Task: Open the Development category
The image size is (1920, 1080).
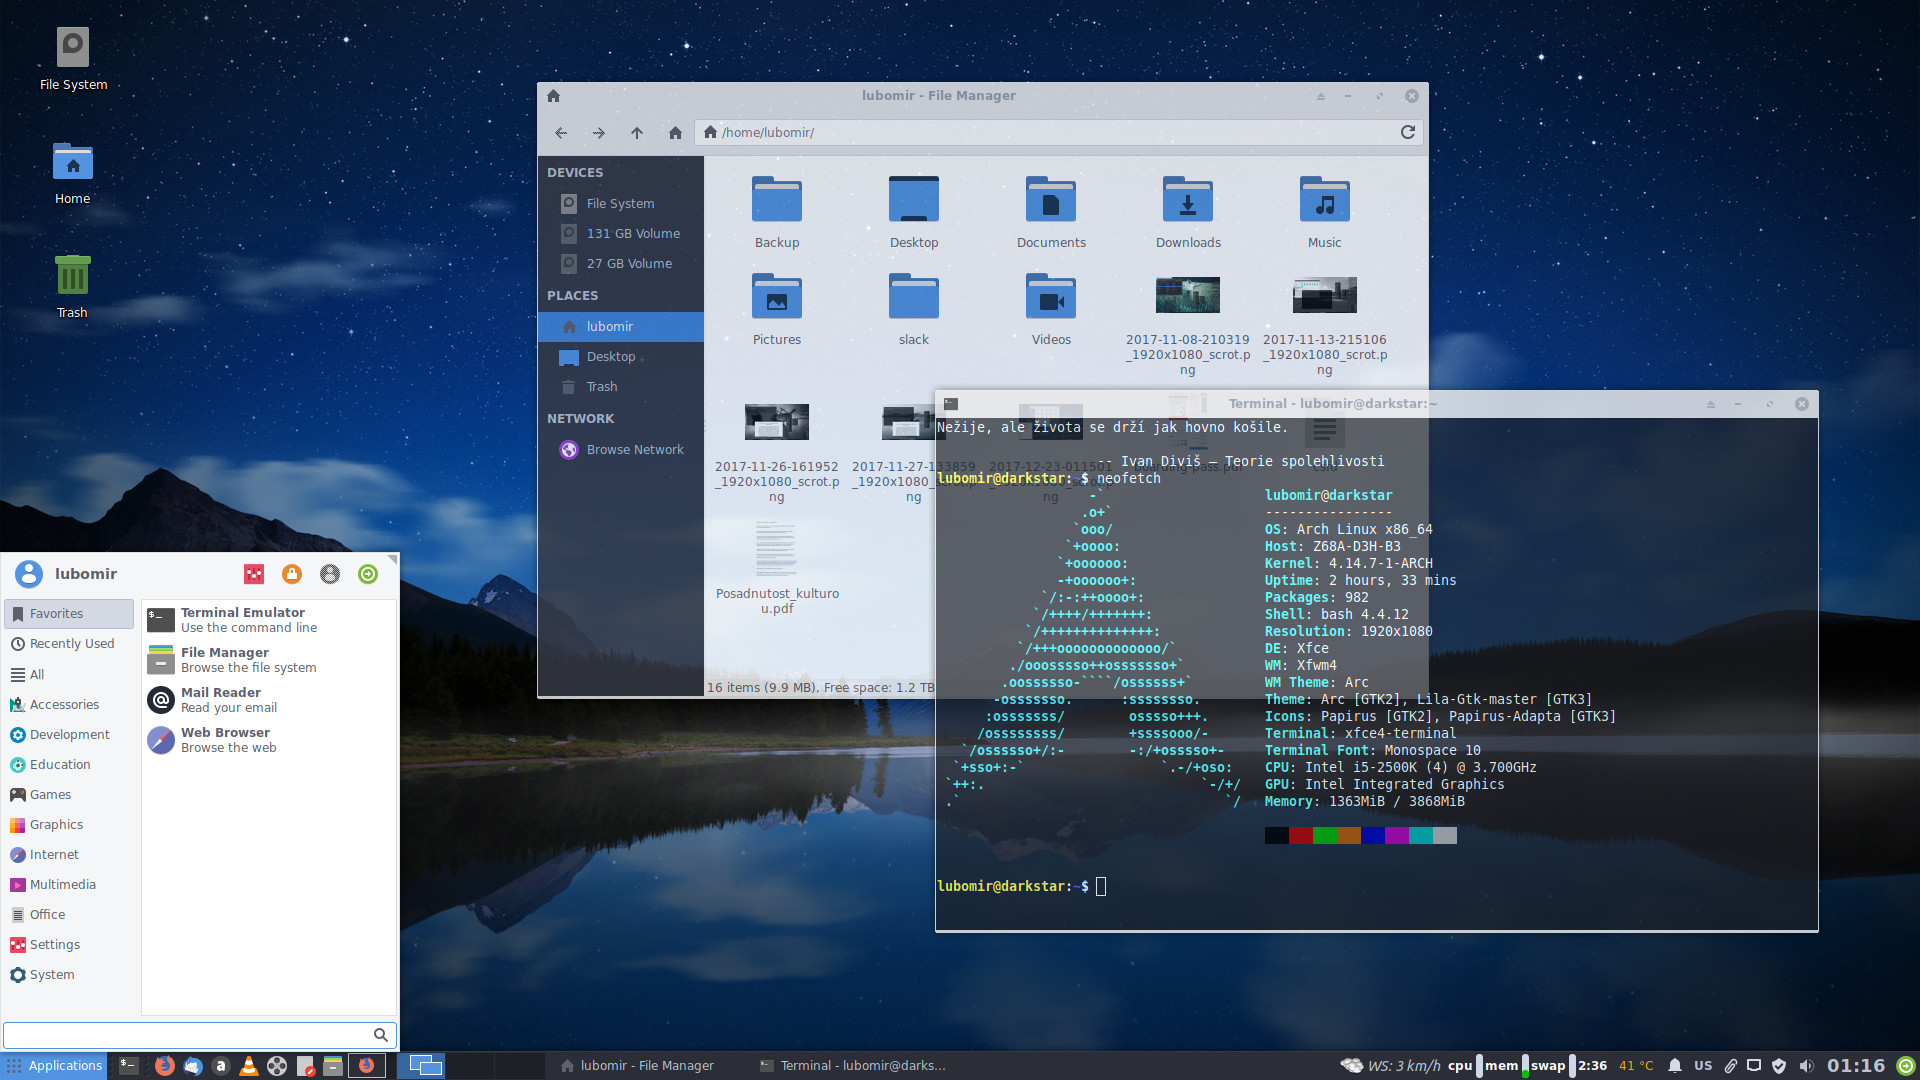Action: [69, 734]
